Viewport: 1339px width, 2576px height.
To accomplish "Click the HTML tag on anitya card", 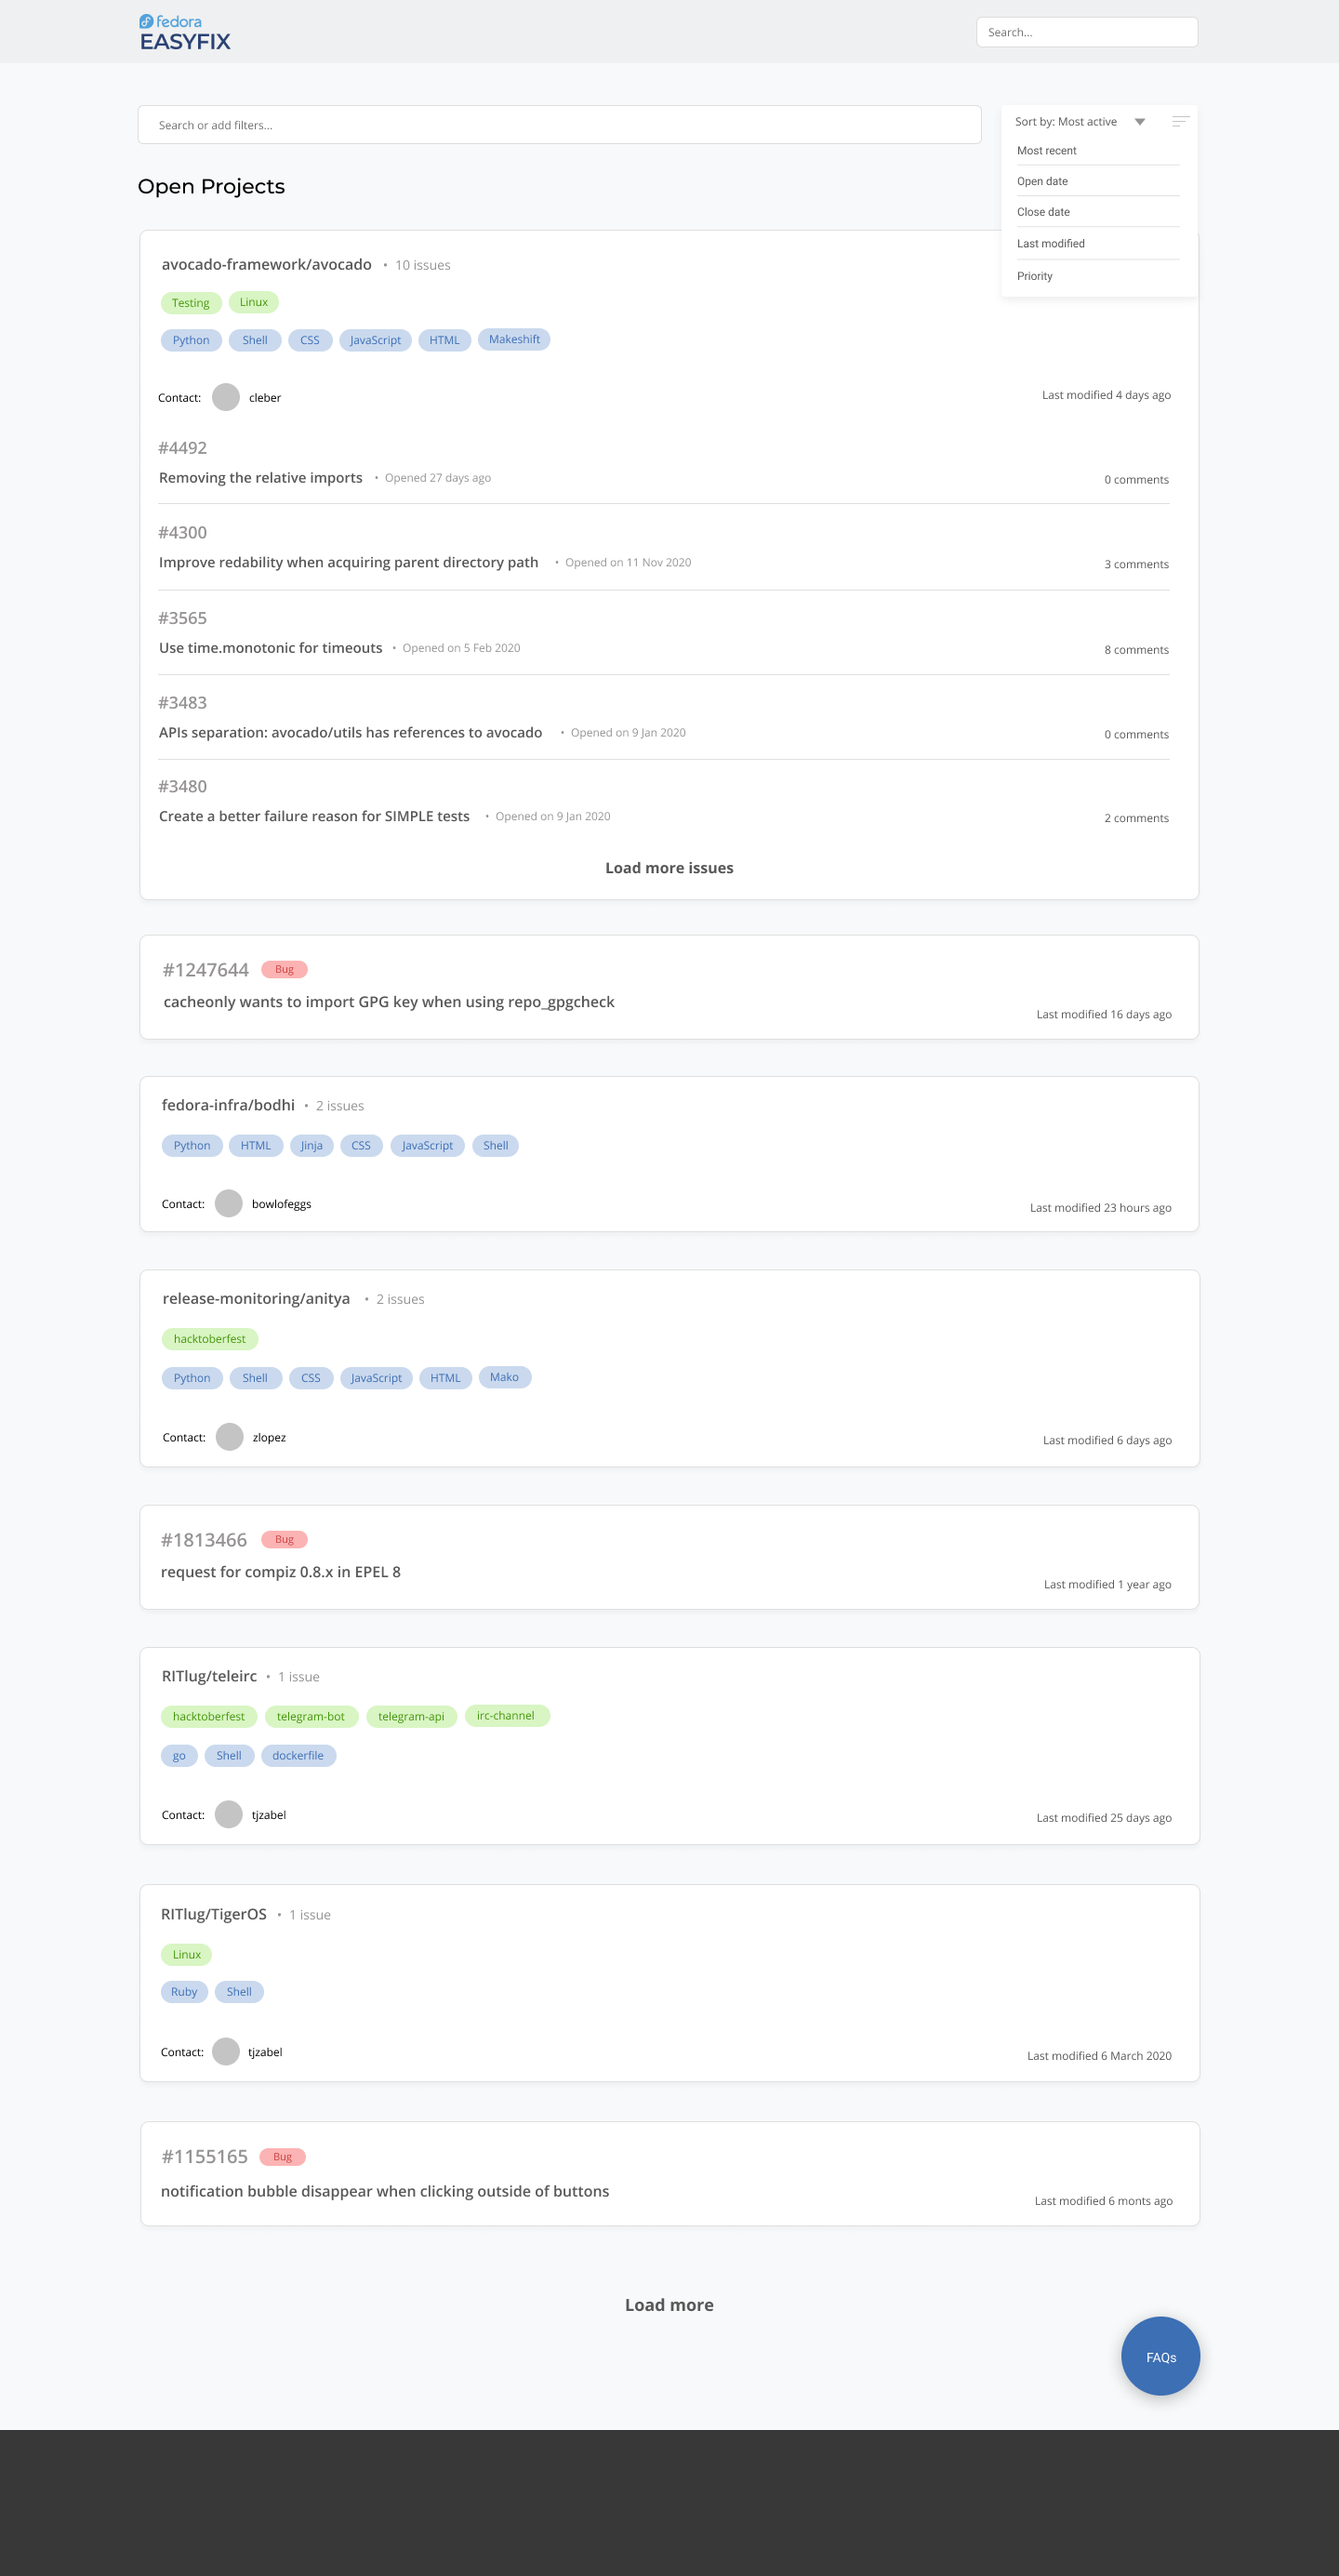I will coord(445,1378).
